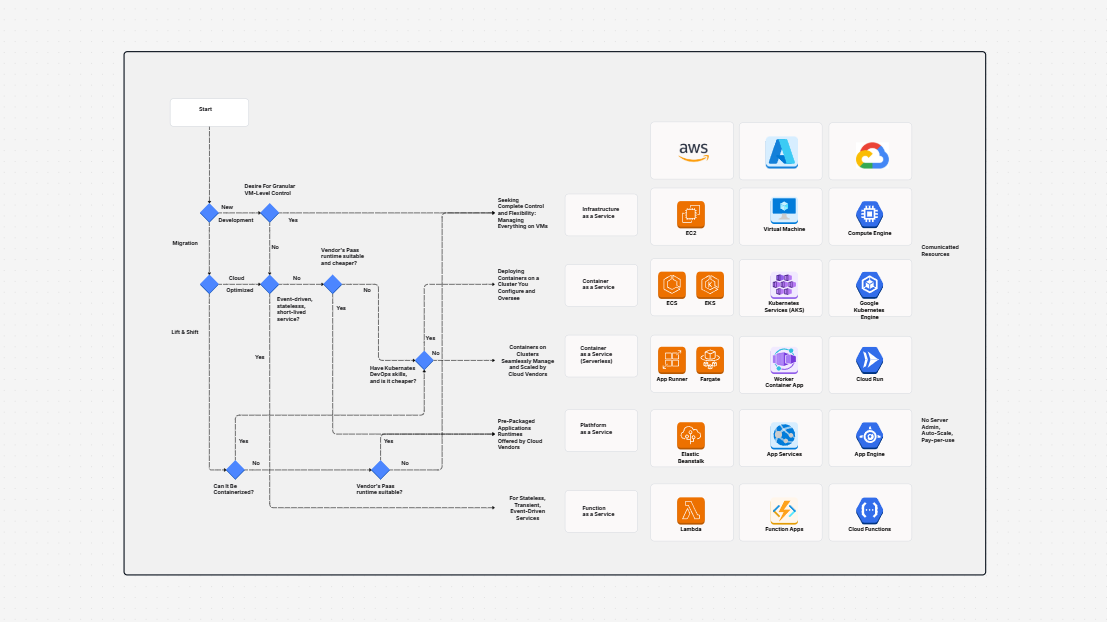Click the bottom Vendor's Paas runtime suitable diamond

pos(381,470)
